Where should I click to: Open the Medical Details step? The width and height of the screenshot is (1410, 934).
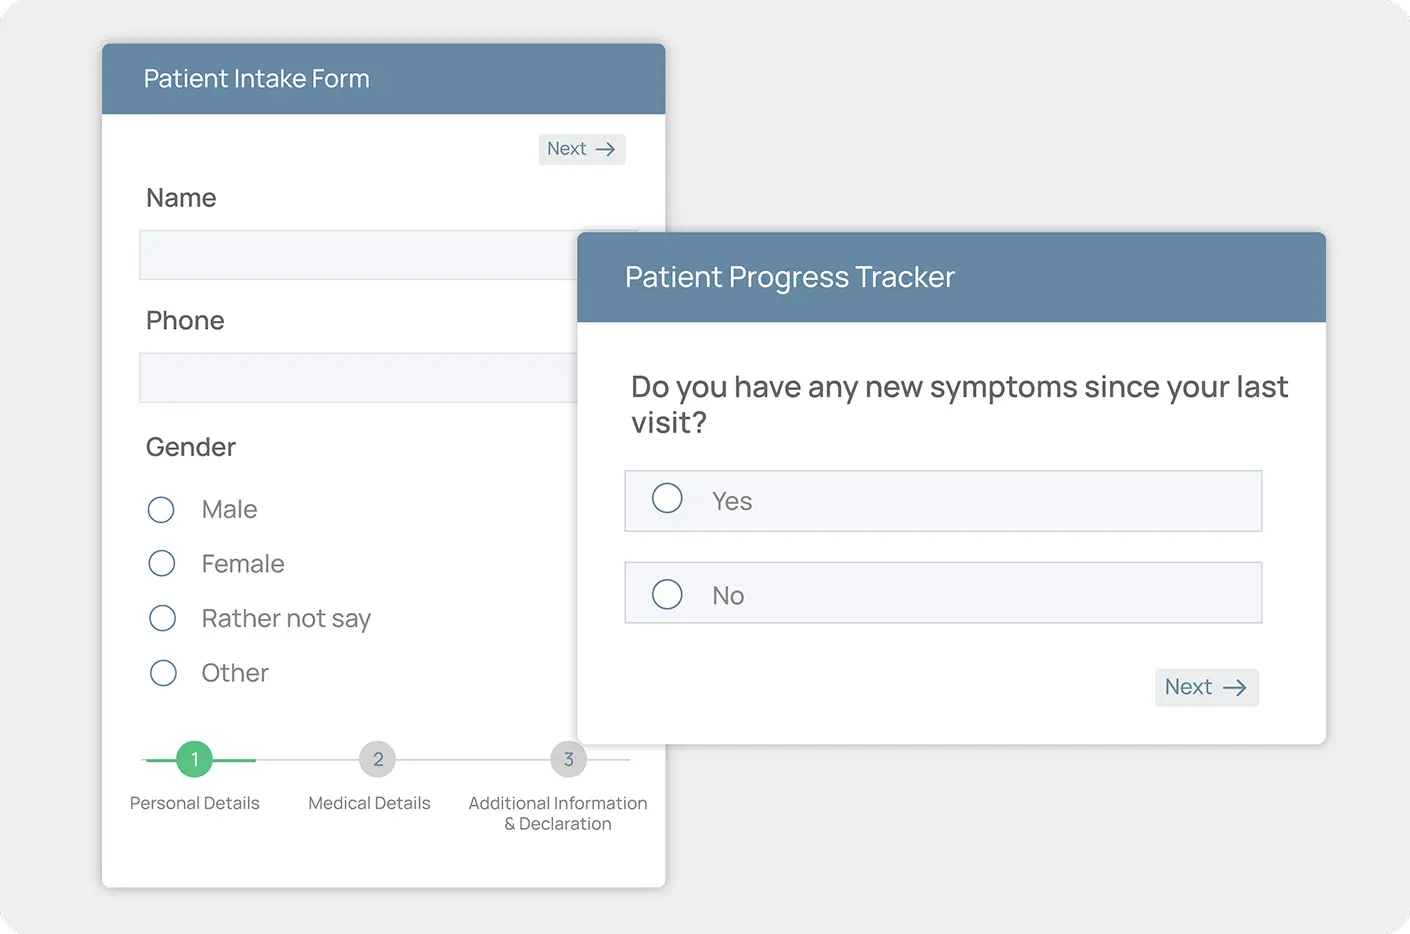tap(369, 802)
